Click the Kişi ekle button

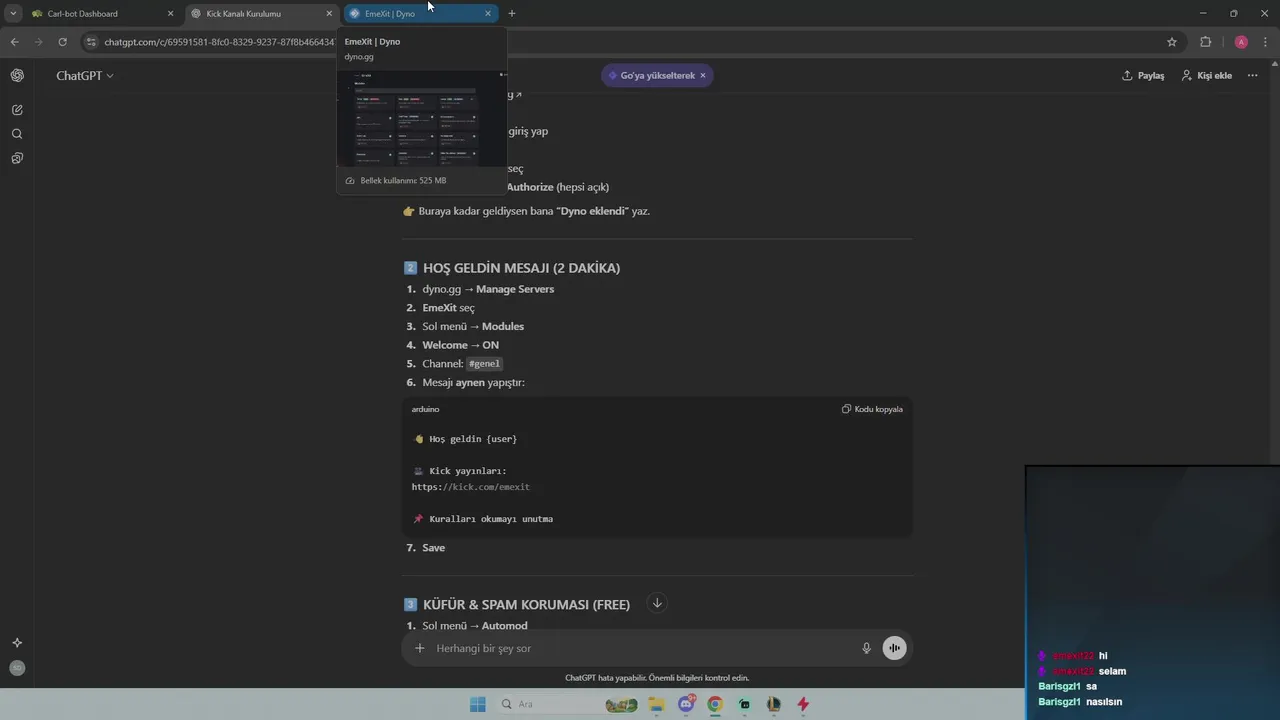(x=1207, y=76)
